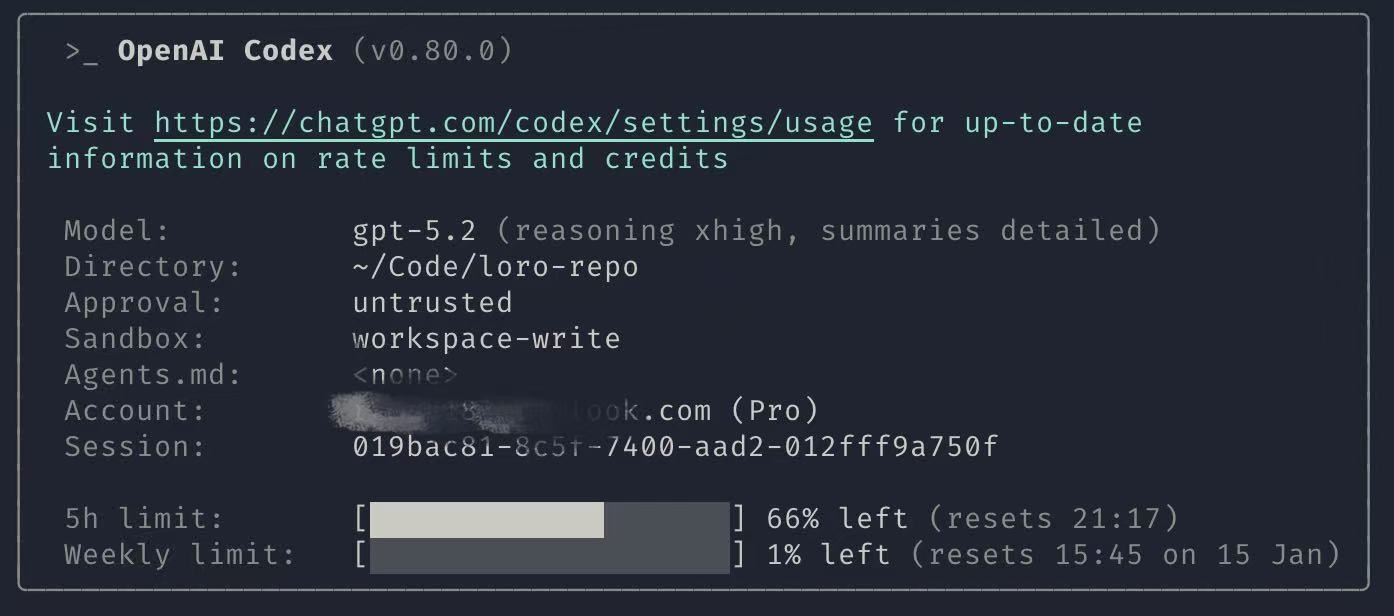Click the v0.80.0 version label

point(432,52)
